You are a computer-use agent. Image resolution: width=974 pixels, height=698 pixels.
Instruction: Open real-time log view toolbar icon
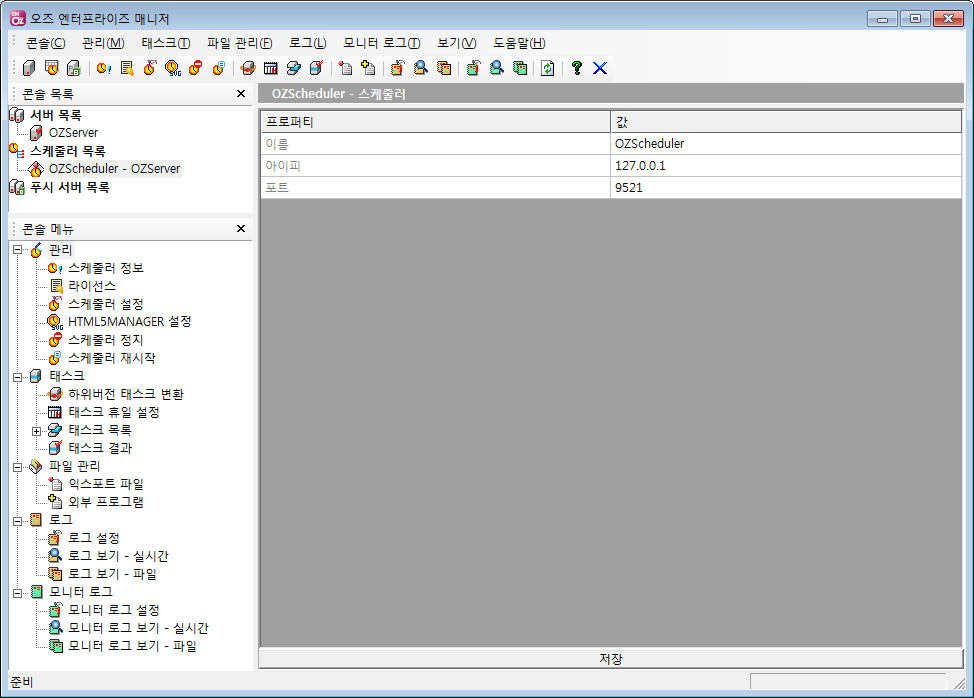click(421, 68)
